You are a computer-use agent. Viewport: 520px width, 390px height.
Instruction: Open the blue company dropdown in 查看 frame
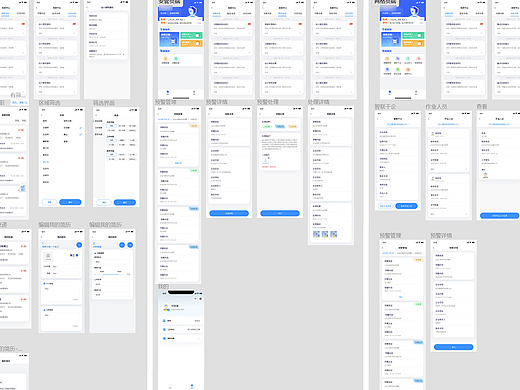coord(499,124)
